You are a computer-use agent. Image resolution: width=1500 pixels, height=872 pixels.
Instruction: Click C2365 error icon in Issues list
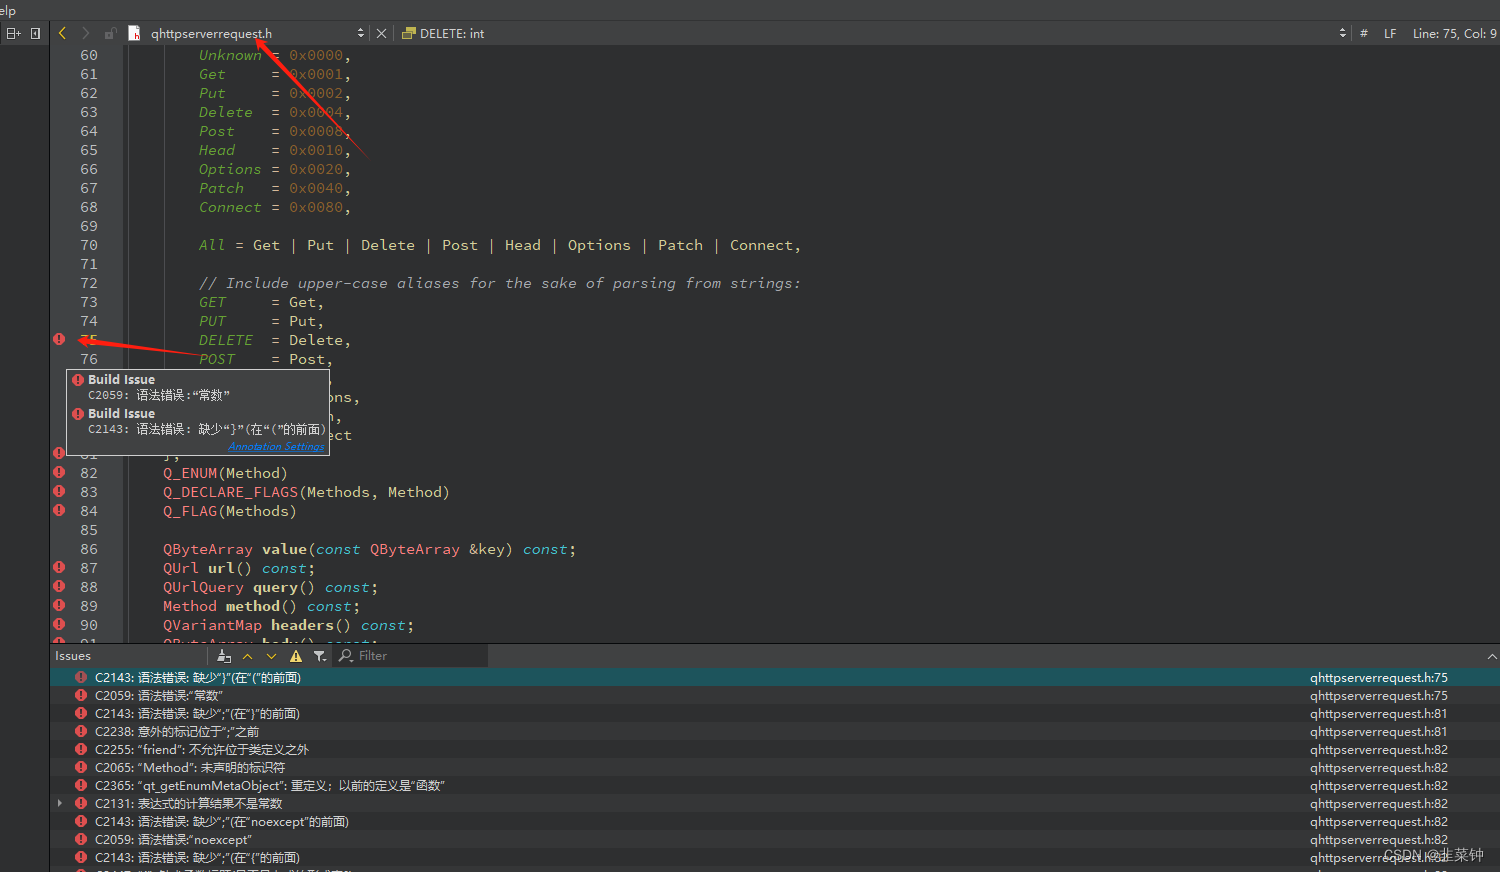point(81,785)
